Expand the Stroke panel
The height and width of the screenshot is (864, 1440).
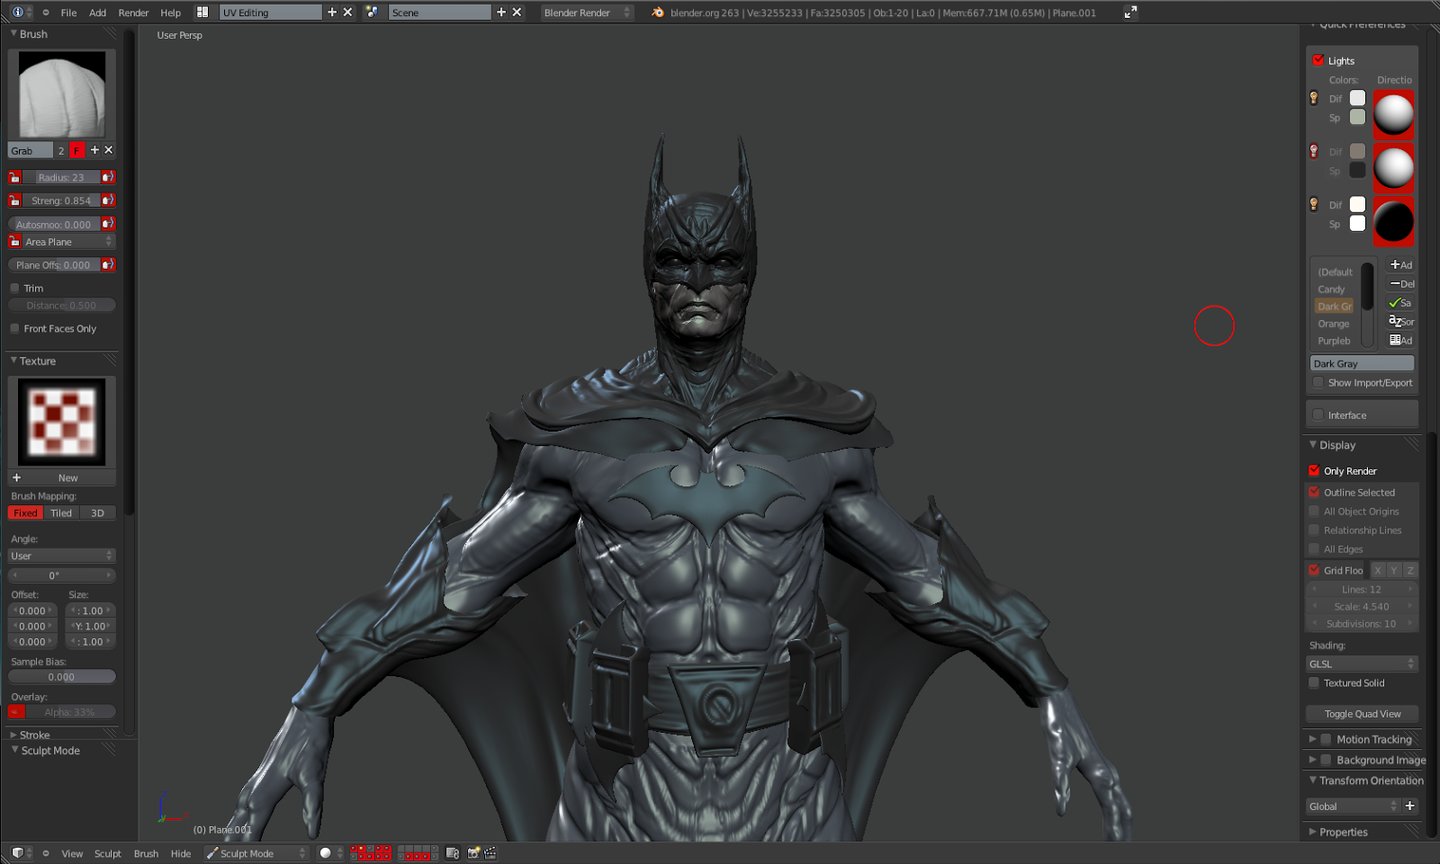click(x=14, y=735)
